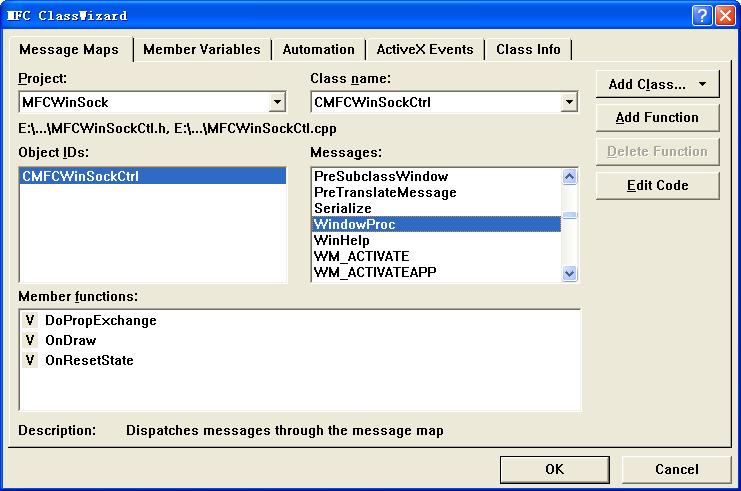Viewport: 741px width, 491px height.
Task: Select DoPropExchange member function
Action: pyautogui.click(x=101, y=320)
